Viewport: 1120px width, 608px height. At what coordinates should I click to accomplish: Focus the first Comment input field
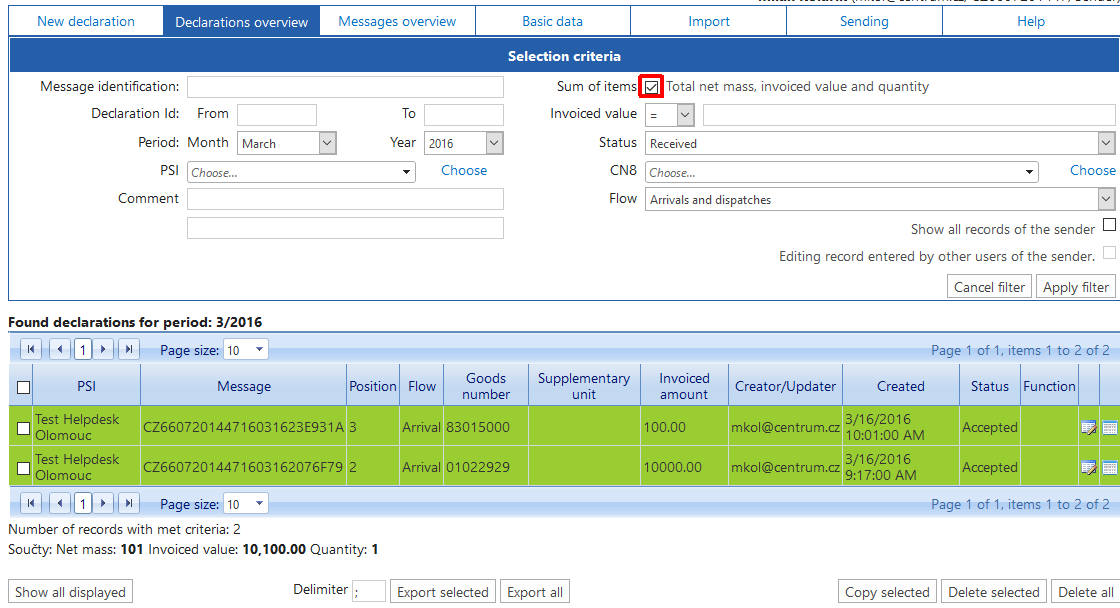pos(345,199)
